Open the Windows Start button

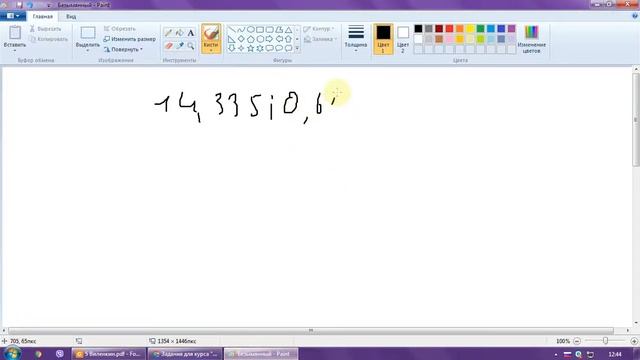point(12,353)
